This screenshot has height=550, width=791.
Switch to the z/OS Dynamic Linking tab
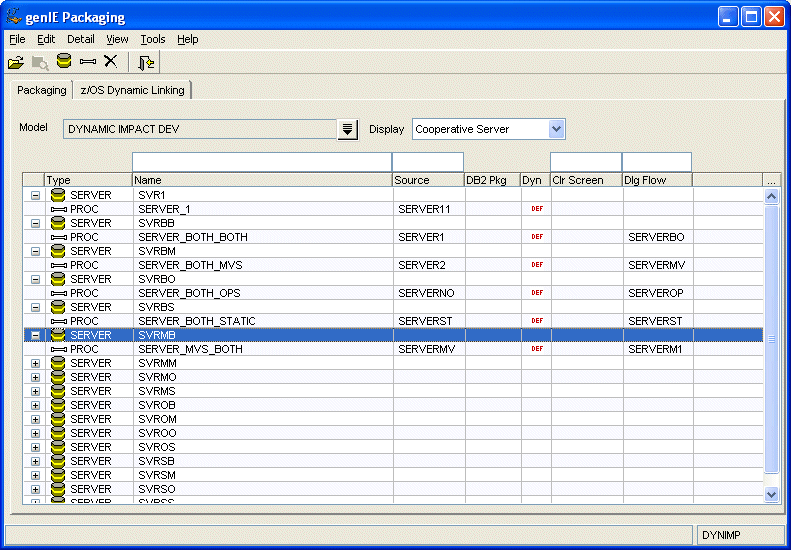click(132, 90)
